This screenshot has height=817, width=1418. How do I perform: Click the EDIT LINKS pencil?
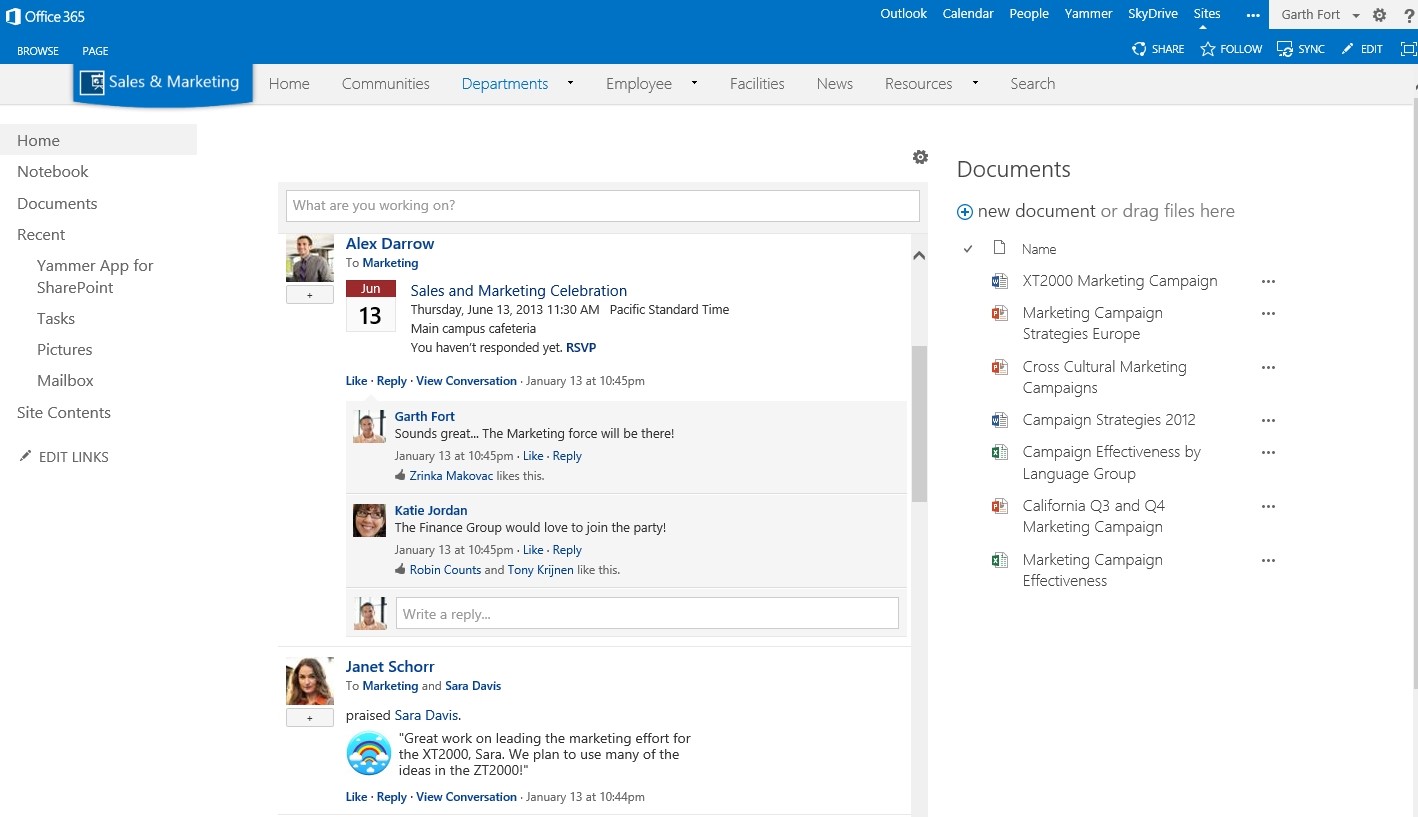26,456
